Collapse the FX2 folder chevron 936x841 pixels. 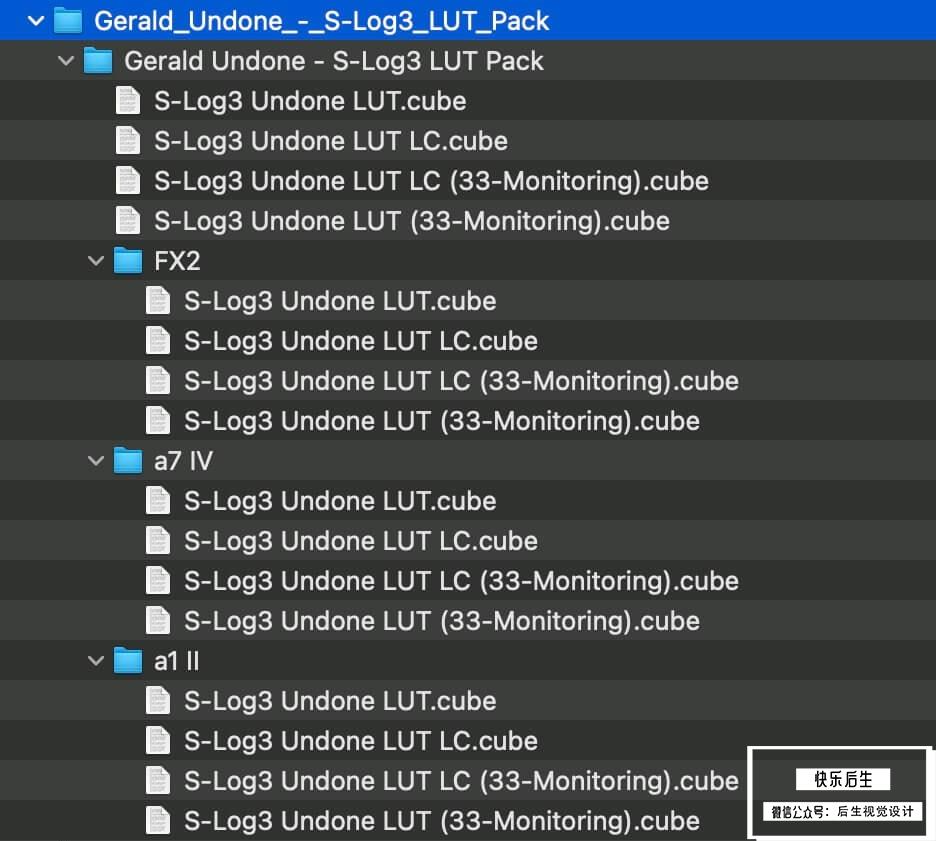96,261
